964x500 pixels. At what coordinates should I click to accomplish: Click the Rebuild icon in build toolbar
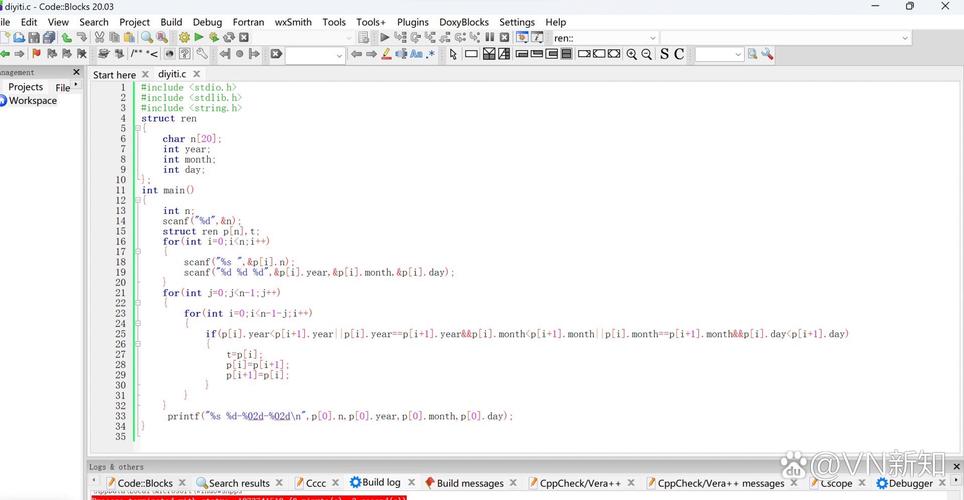[229, 38]
